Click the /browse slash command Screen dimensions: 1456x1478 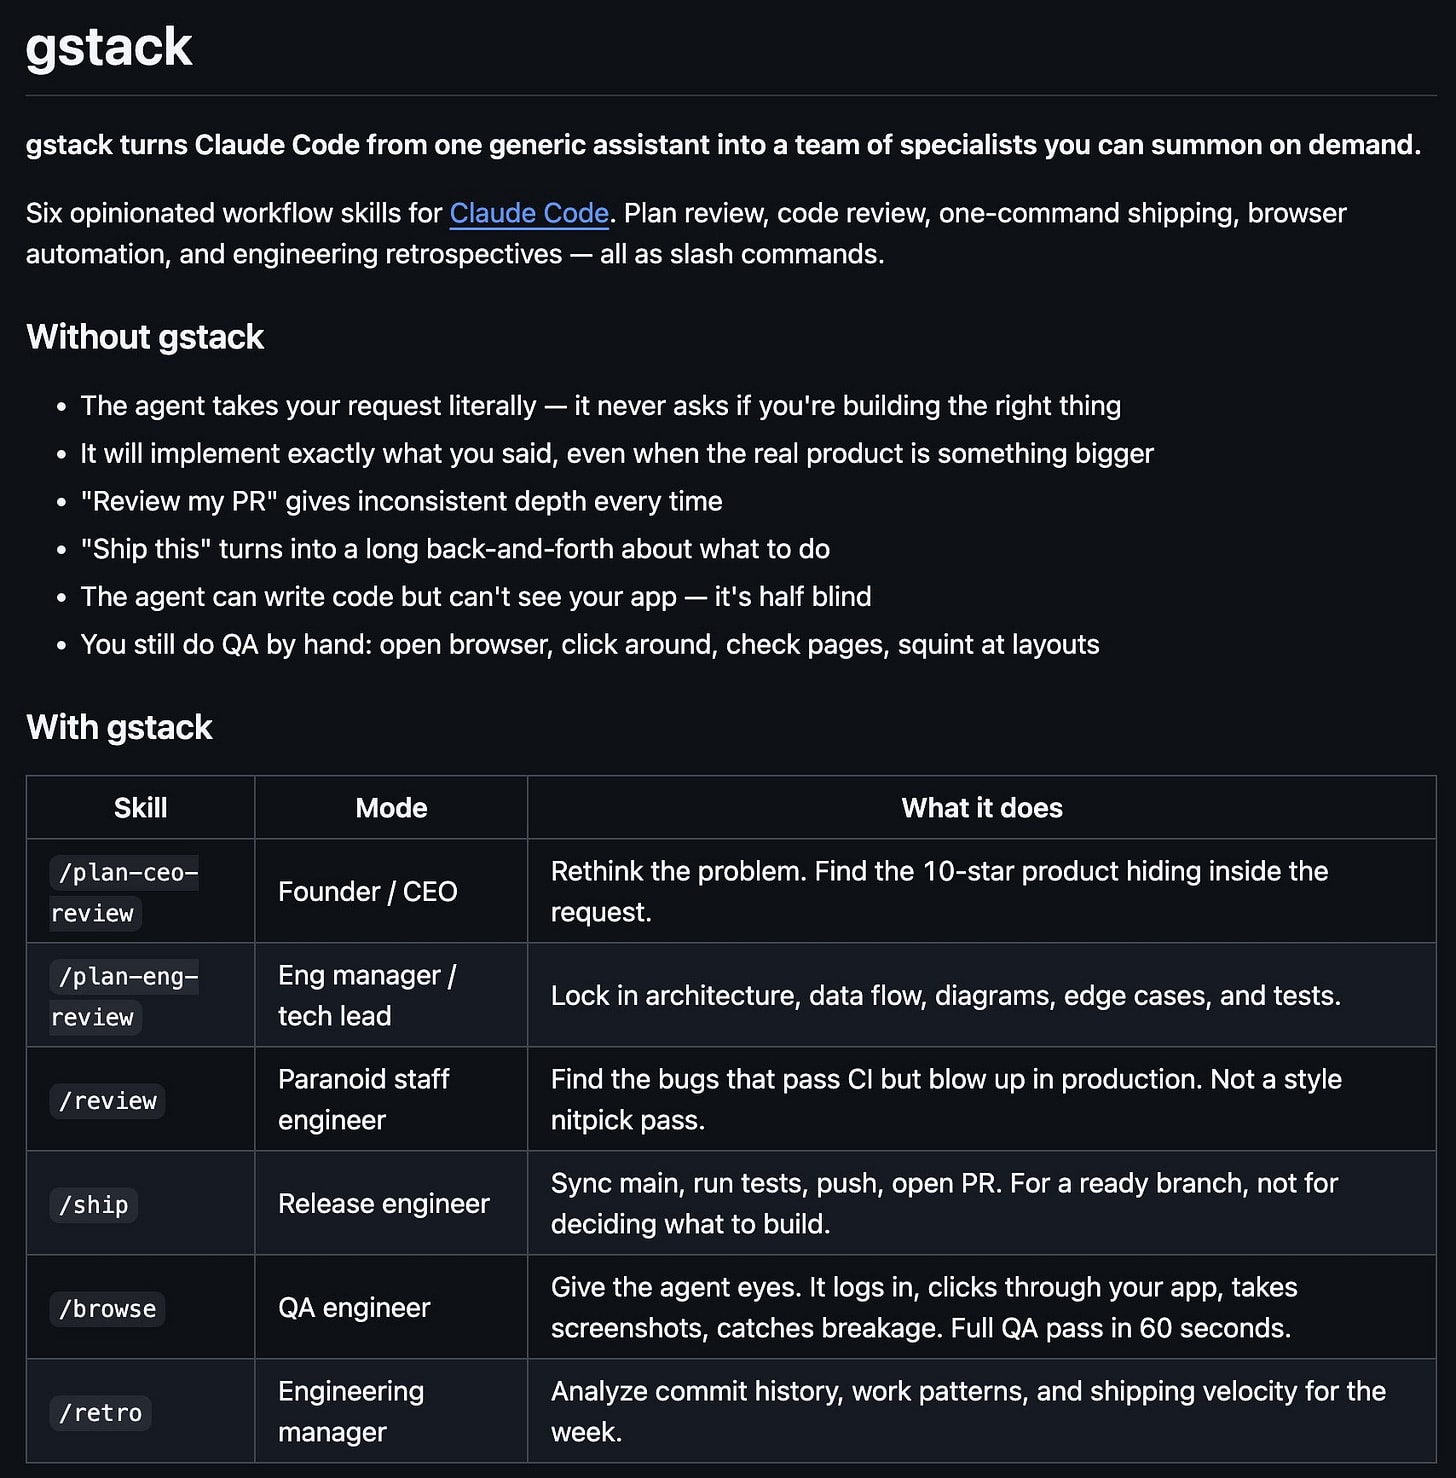pos(107,1309)
